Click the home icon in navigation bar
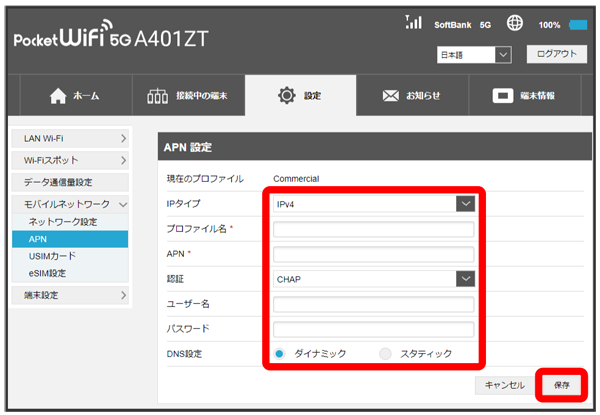This screenshot has height=415, width=600. pyautogui.click(x=58, y=96)
